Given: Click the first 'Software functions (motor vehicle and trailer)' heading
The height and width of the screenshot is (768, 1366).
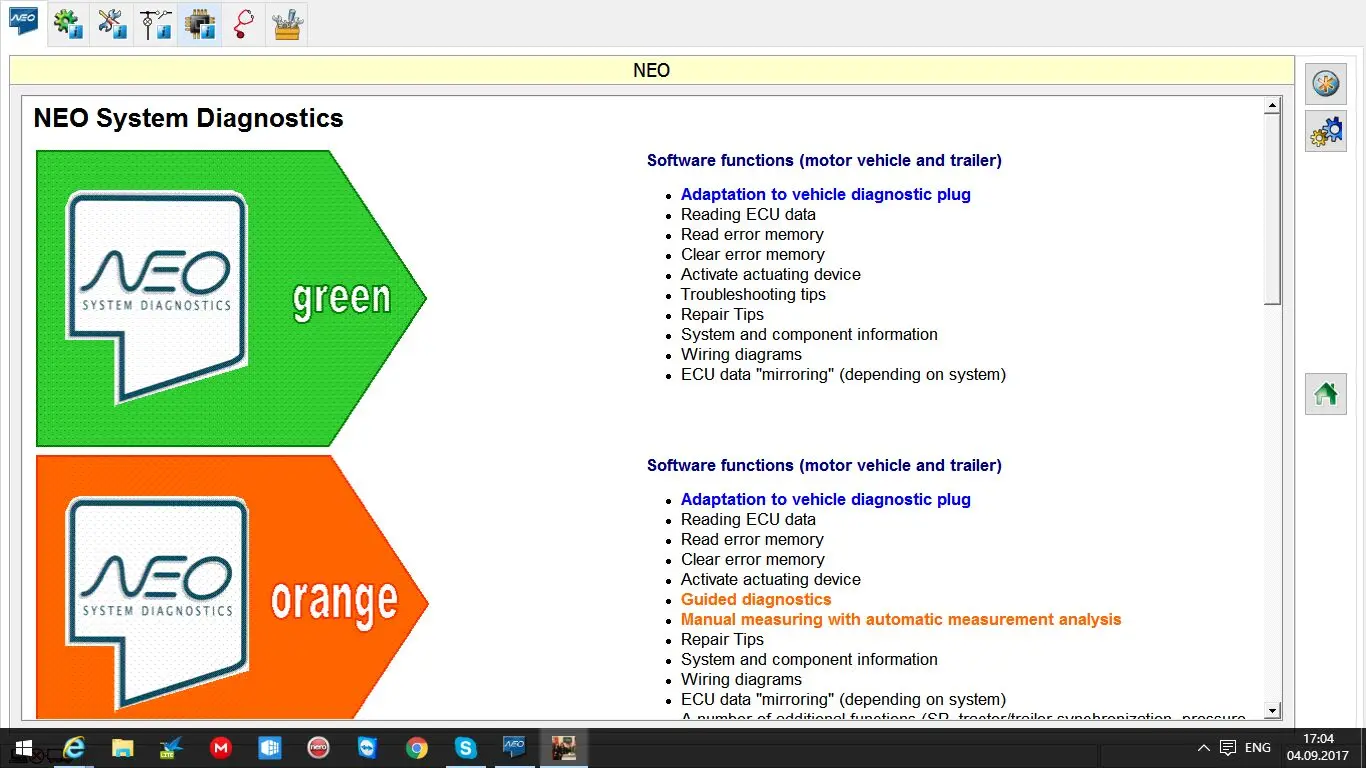Looking at the screenshot, I should (x=824, y=160).
